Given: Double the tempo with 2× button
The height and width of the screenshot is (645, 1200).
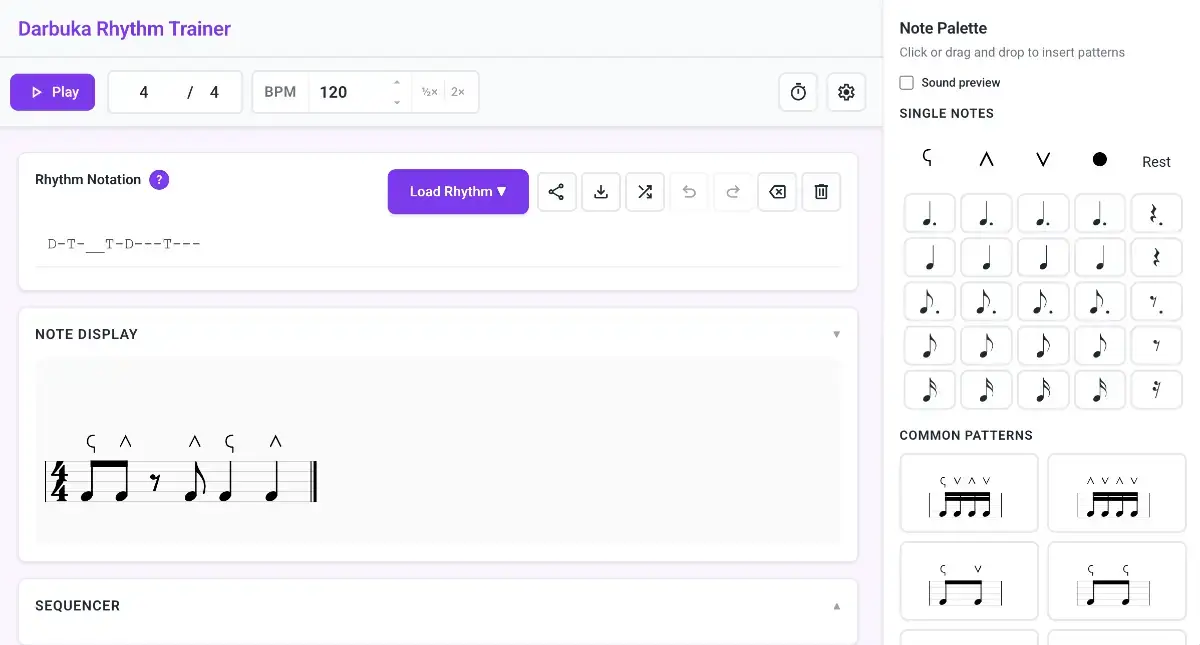Looking at the screenshot, I should tap(458, 92).
